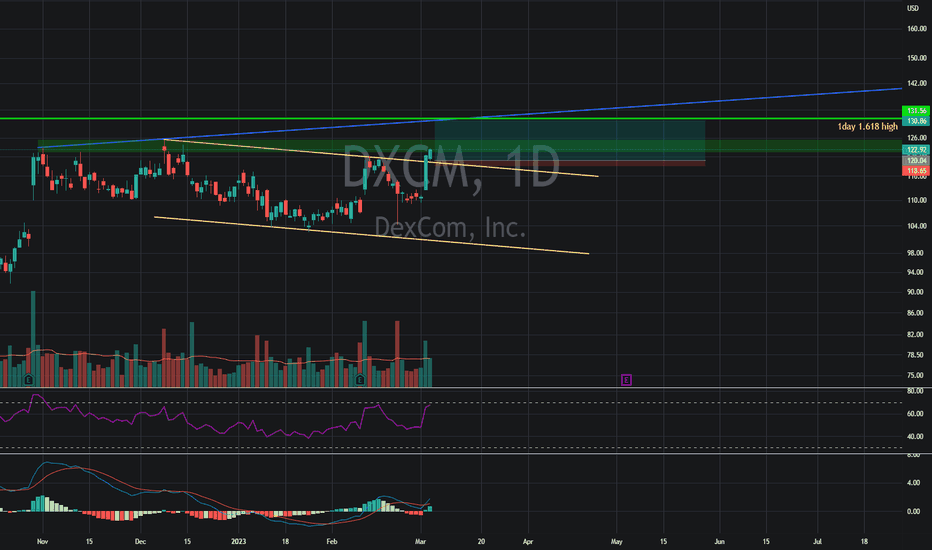Click the RSI 40.00 scale label
932x550 pixels.
tap(917, 436)
